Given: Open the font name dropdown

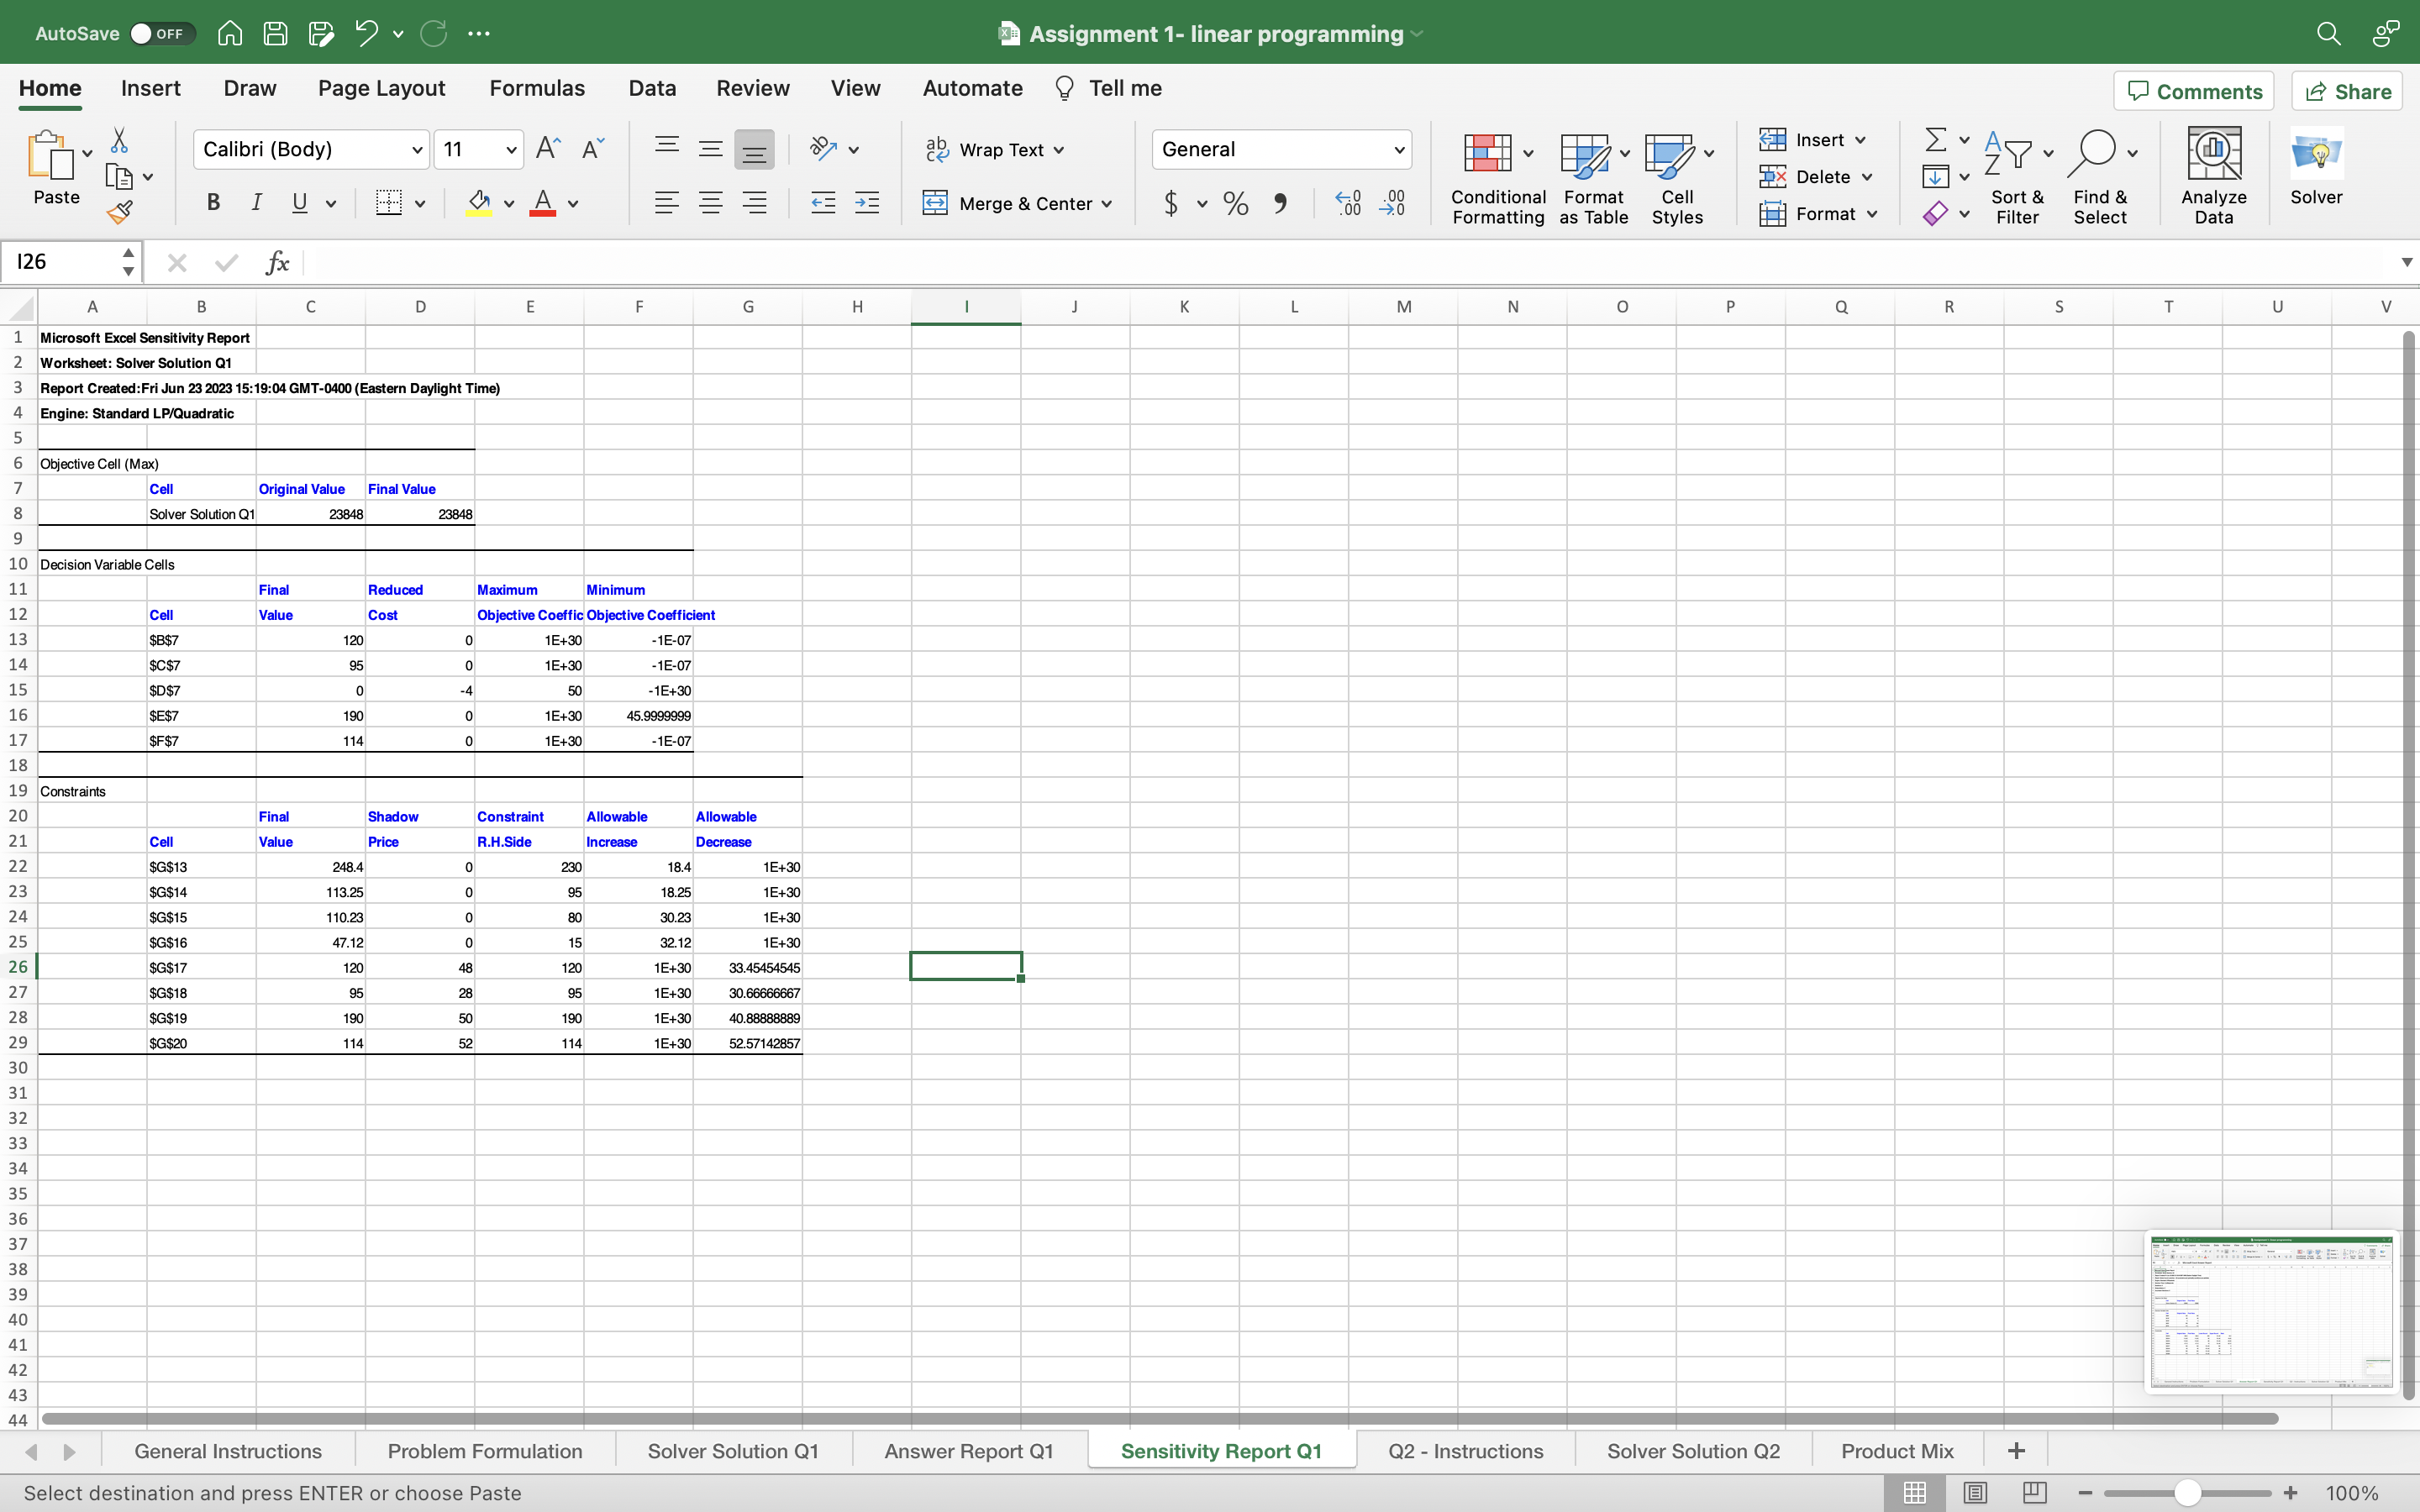Looking at the screenshot, I should point(417,150).
